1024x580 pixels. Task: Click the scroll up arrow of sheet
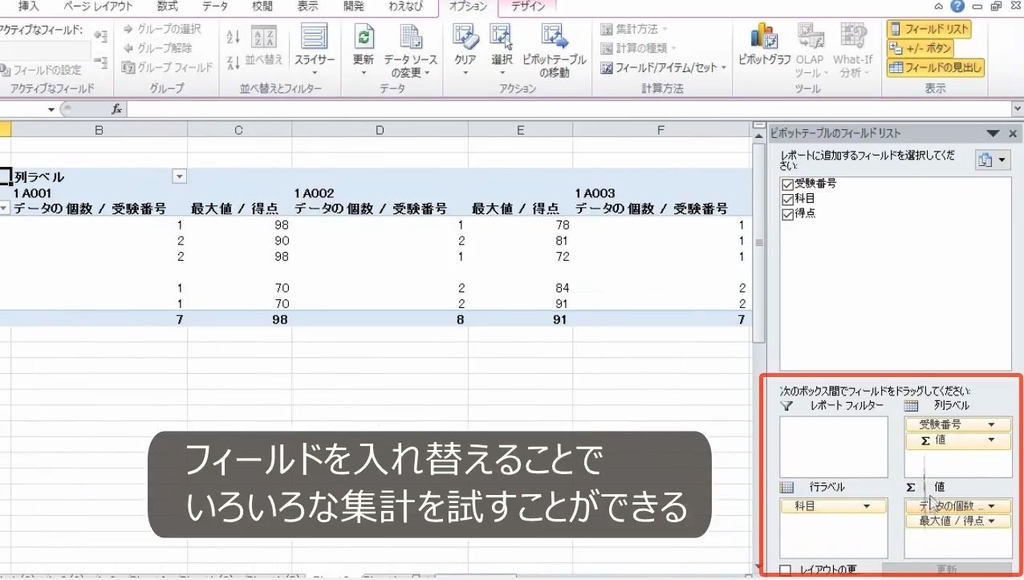pyautogui.click(x=758, y=135)
